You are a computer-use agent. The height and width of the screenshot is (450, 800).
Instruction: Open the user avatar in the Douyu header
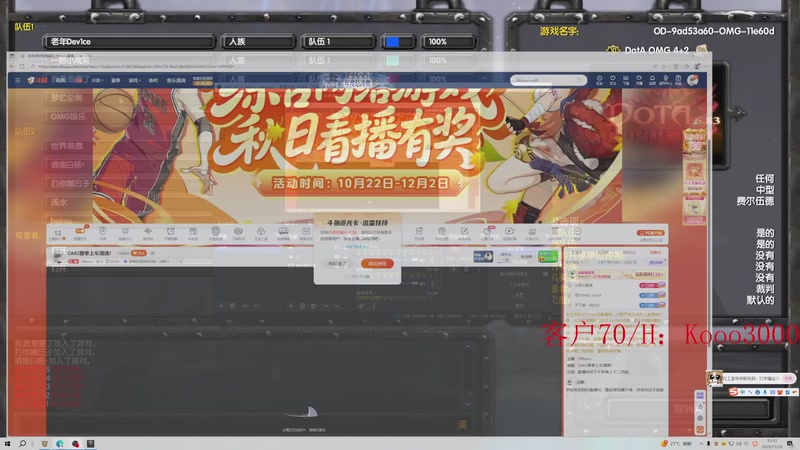[x=693, y=80]
